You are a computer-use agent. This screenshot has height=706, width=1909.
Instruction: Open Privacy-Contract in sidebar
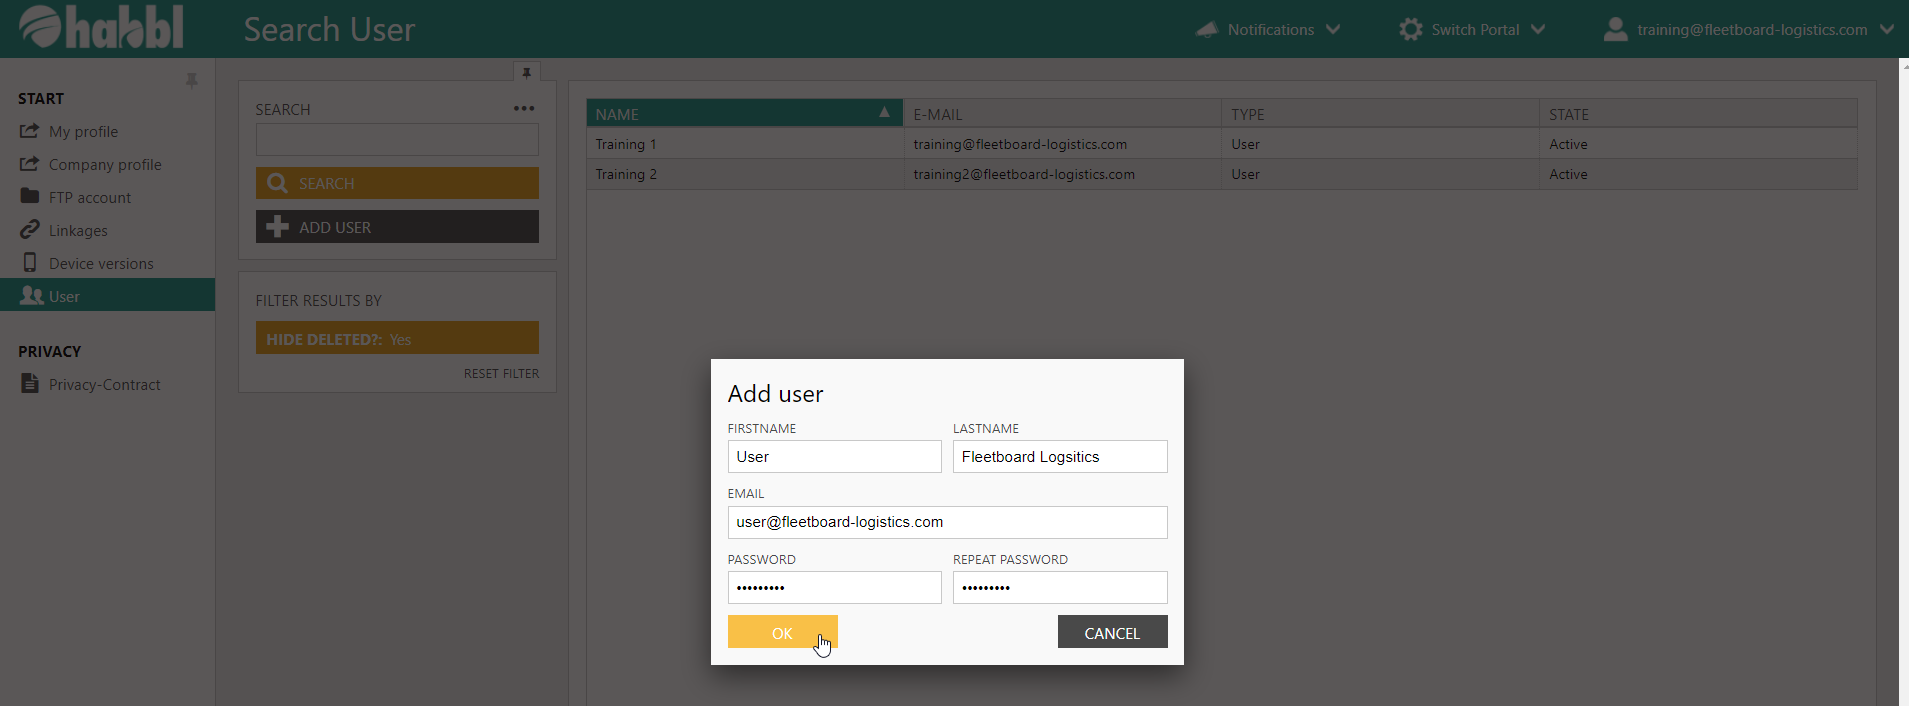point(104,384)
